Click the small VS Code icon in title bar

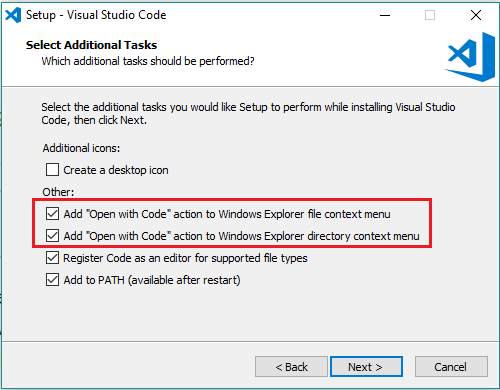13,15
